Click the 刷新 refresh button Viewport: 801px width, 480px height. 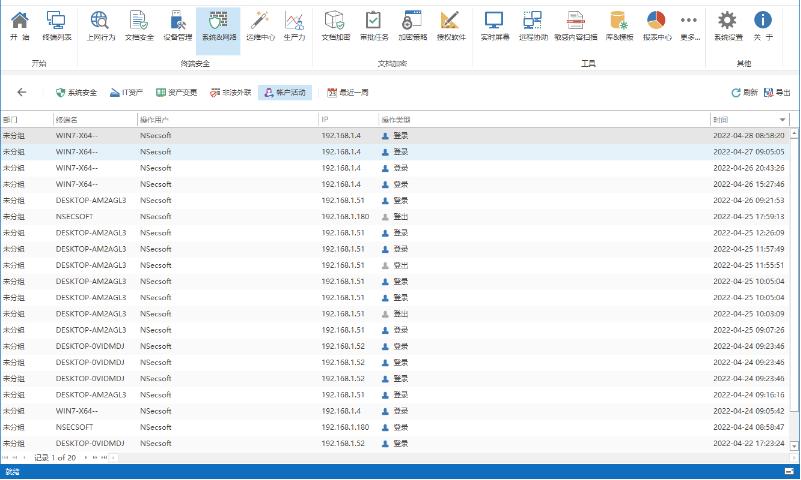[744, 92]
